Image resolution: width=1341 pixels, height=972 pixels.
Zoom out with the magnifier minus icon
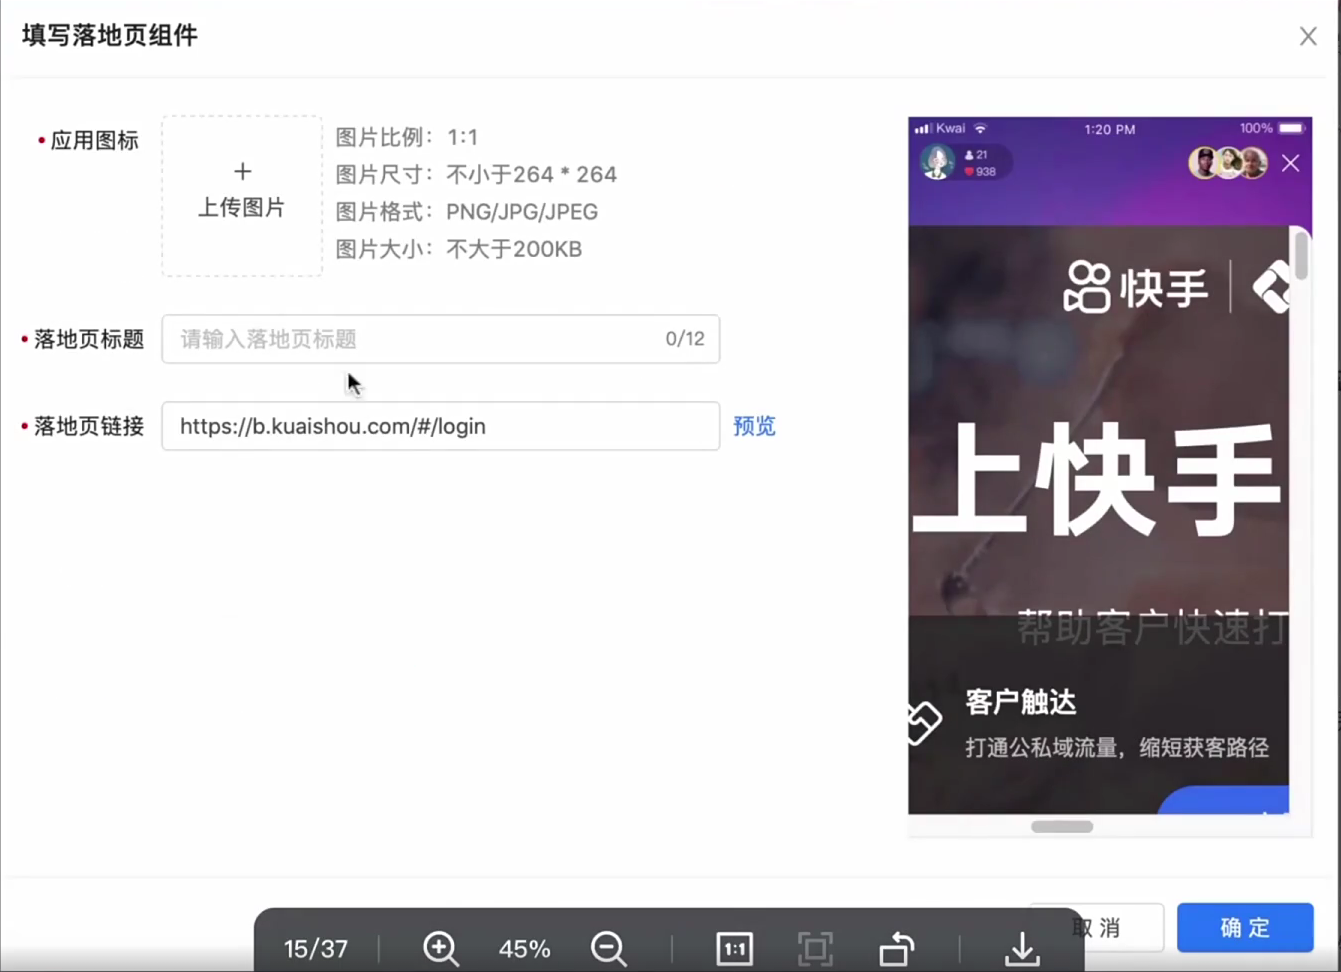(x=609, y=948)
